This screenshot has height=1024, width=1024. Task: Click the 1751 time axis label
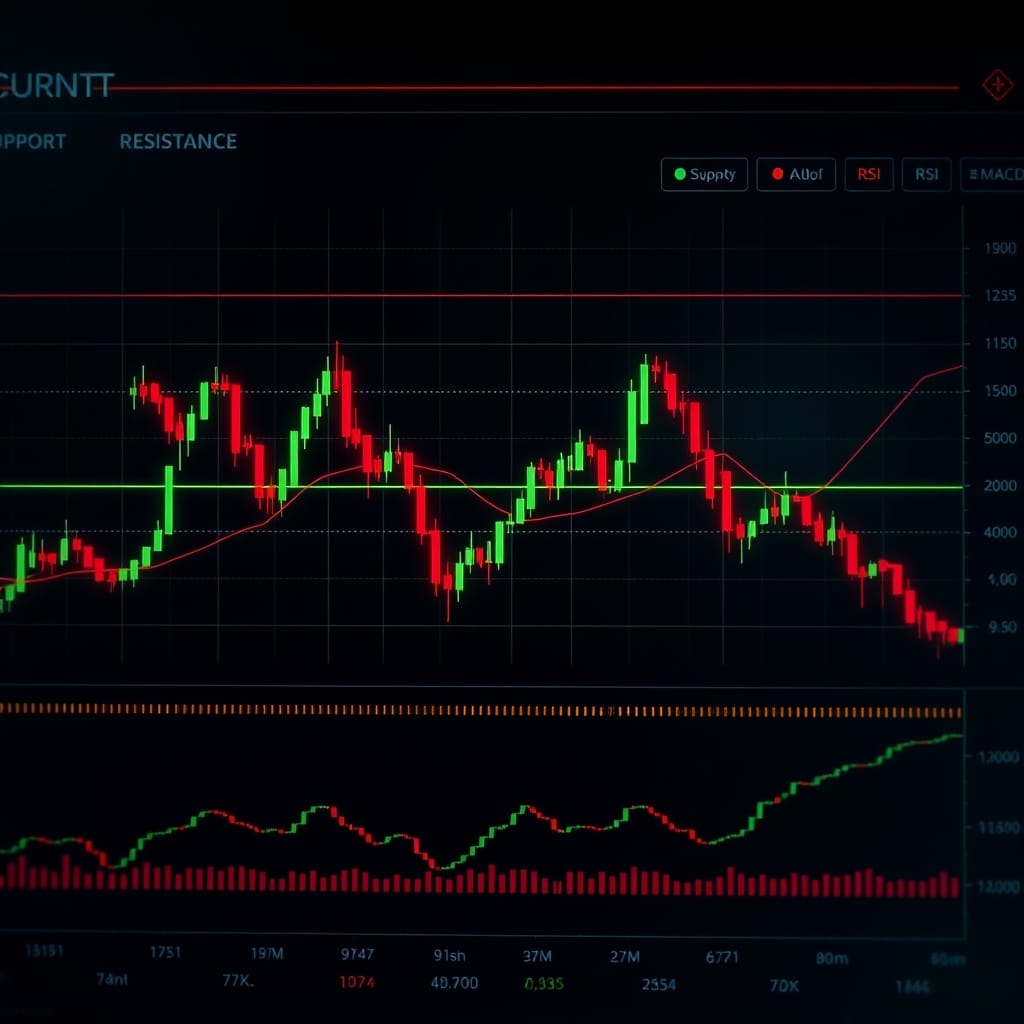click(x=165, y=952)
